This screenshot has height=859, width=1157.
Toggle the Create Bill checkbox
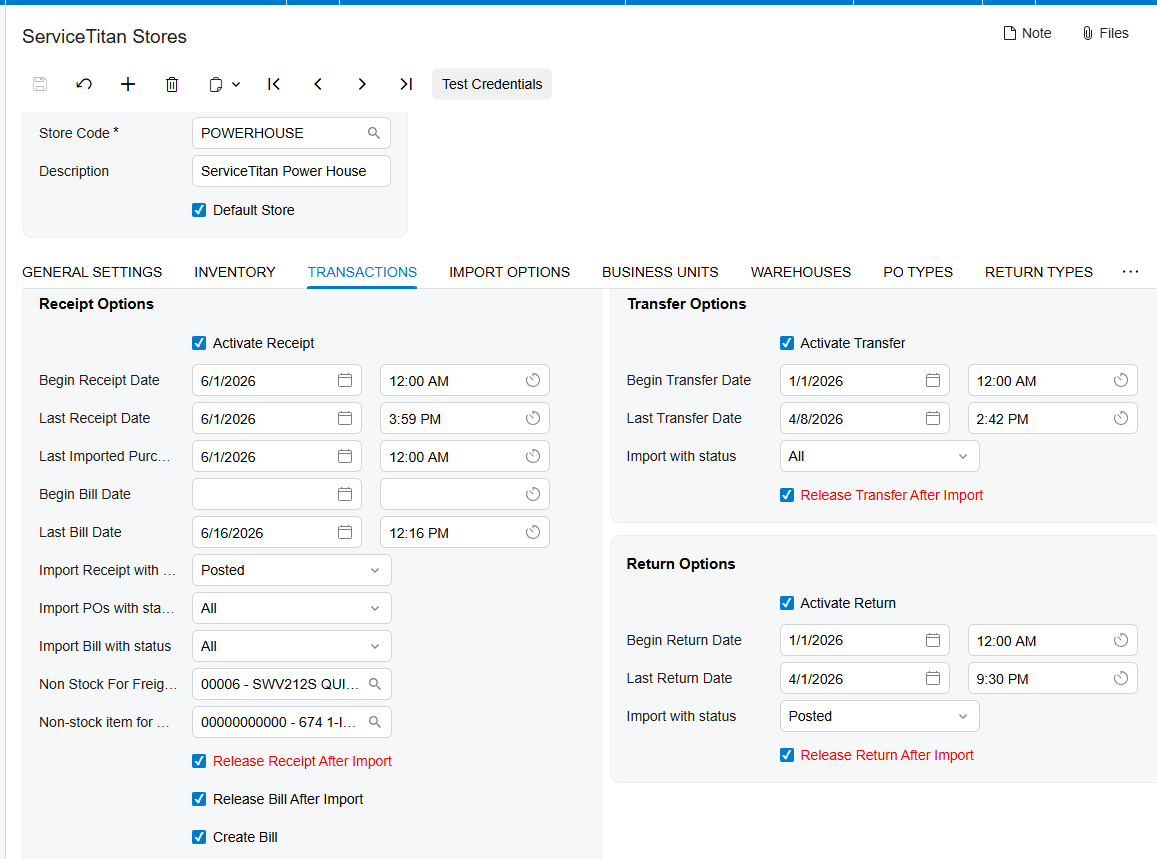coord(199,837)
